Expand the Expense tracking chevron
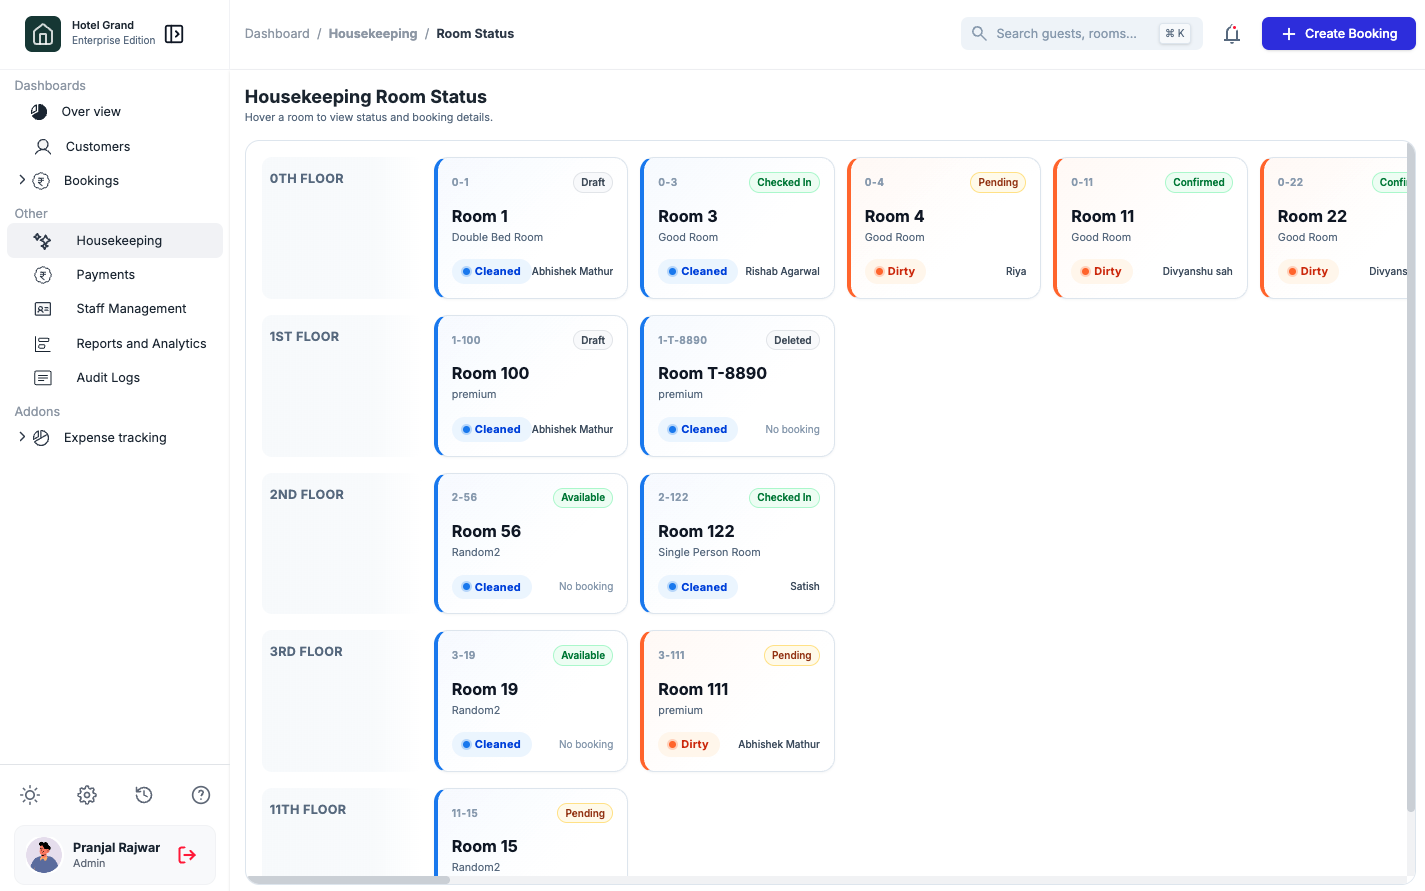Screen dimensions: 1425x891 point(22,437)
